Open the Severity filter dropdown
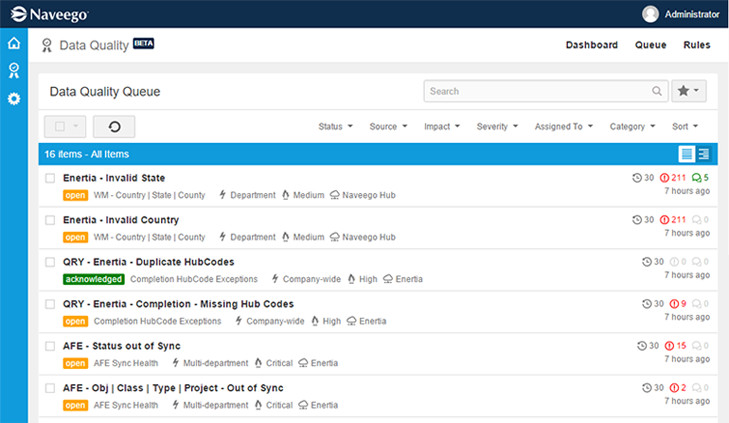This screenshot has height=423, width=729. point(497,126)
